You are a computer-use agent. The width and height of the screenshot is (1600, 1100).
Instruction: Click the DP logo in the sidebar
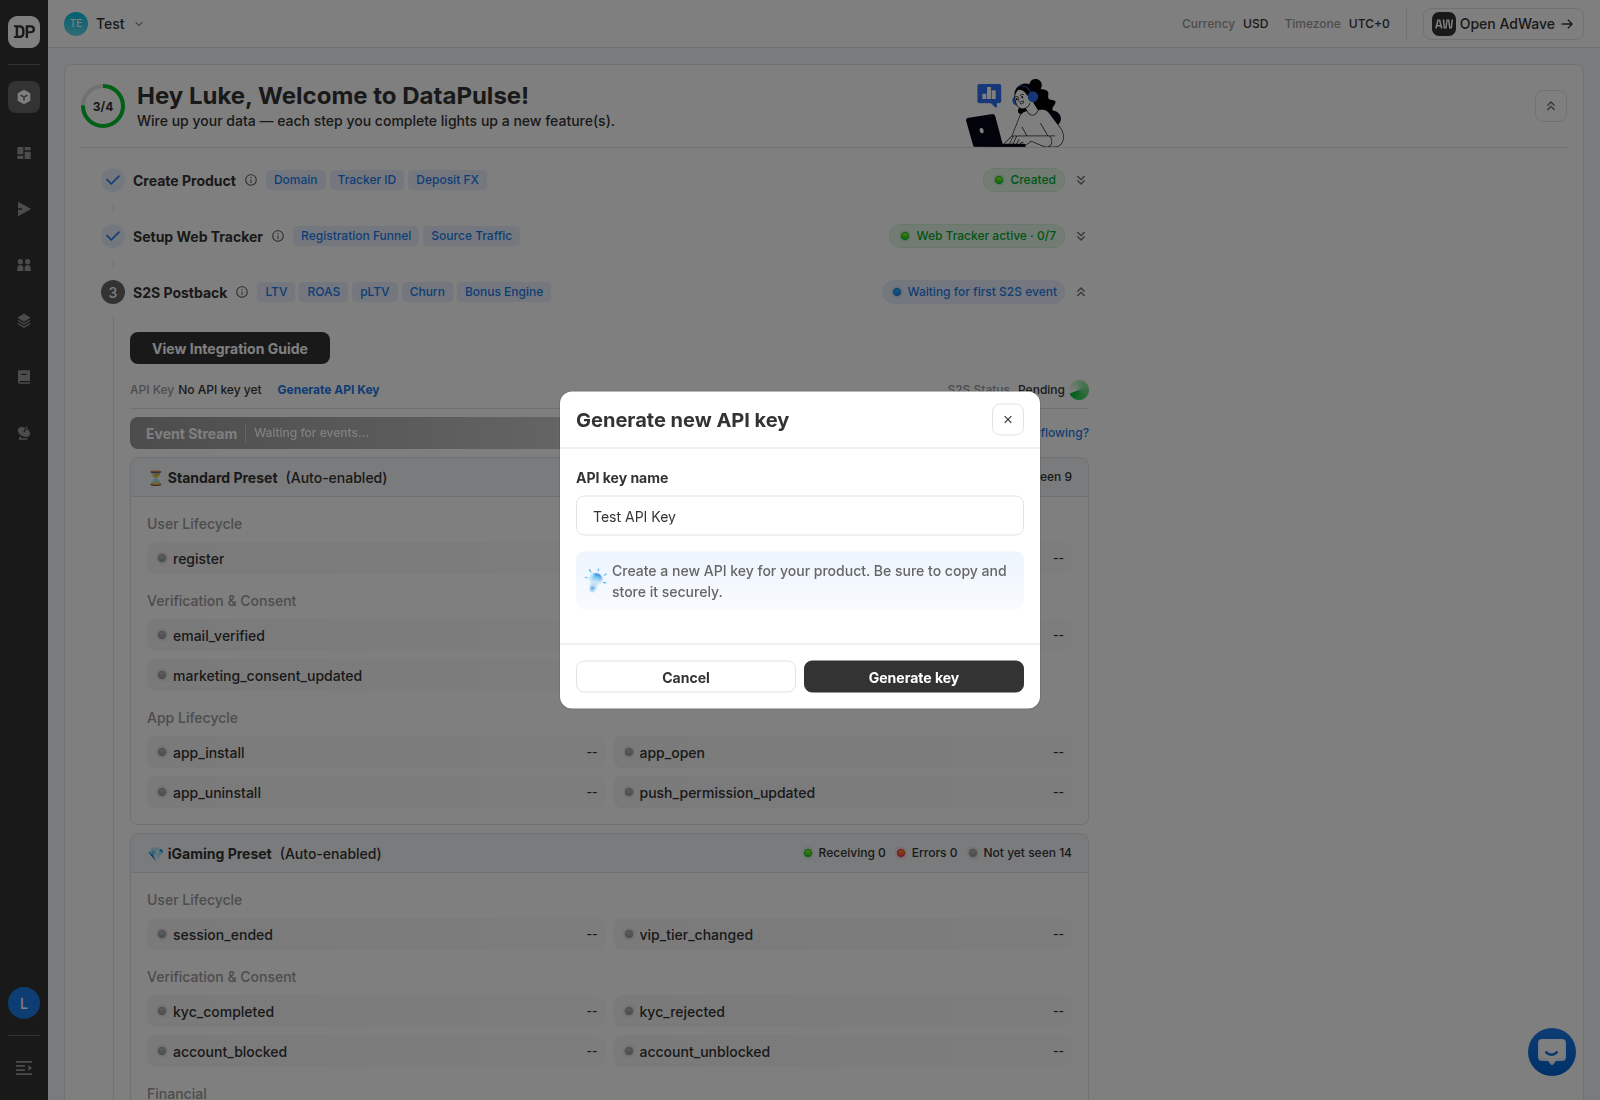pyautogui.click(x=24, y=32)
